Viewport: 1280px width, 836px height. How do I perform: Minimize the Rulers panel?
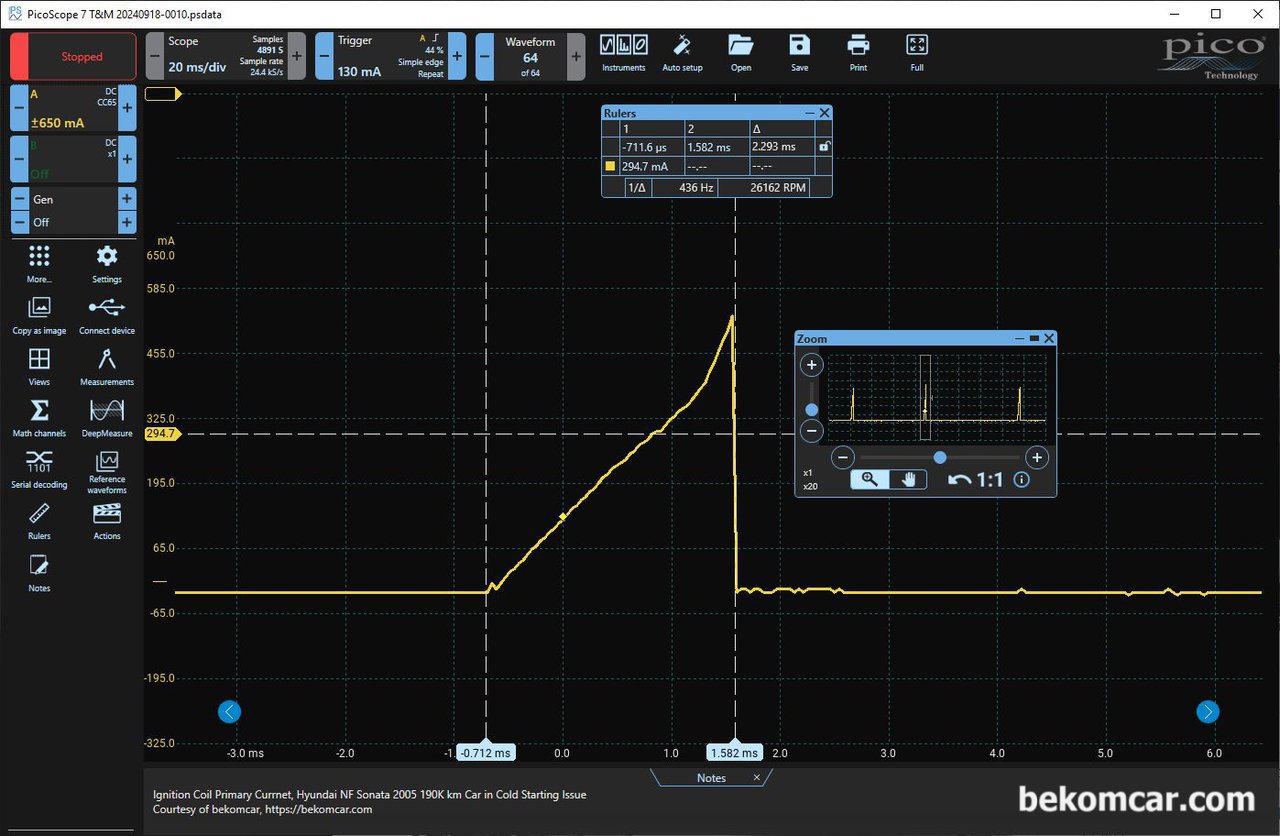tap(810, 113)
